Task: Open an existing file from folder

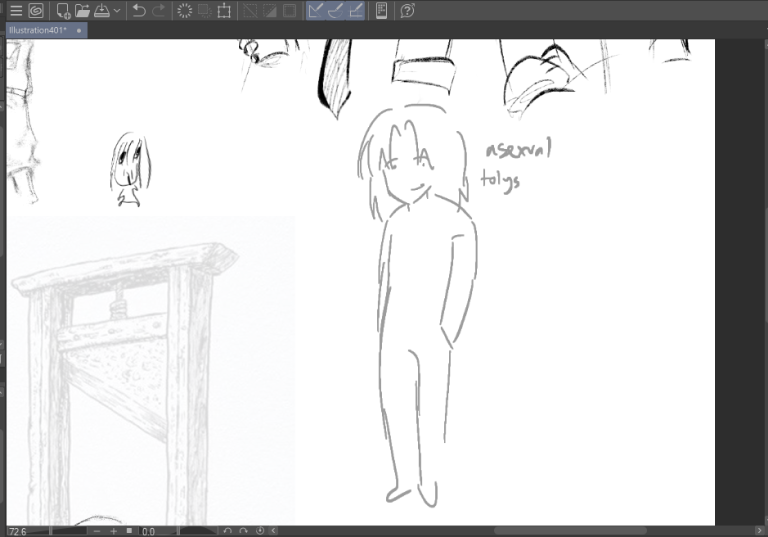Action: click(x=82, y=10)
